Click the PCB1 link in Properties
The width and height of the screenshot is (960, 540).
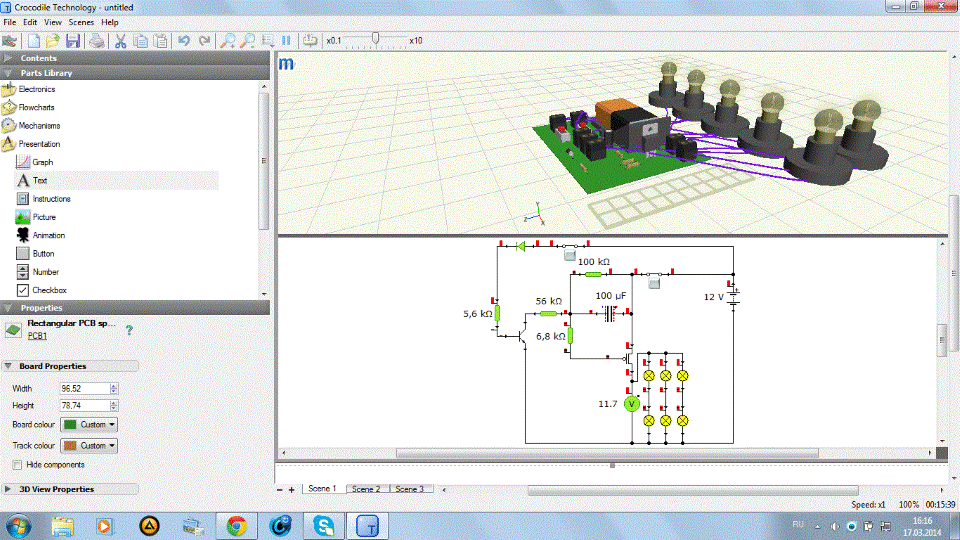click(37, 336)
